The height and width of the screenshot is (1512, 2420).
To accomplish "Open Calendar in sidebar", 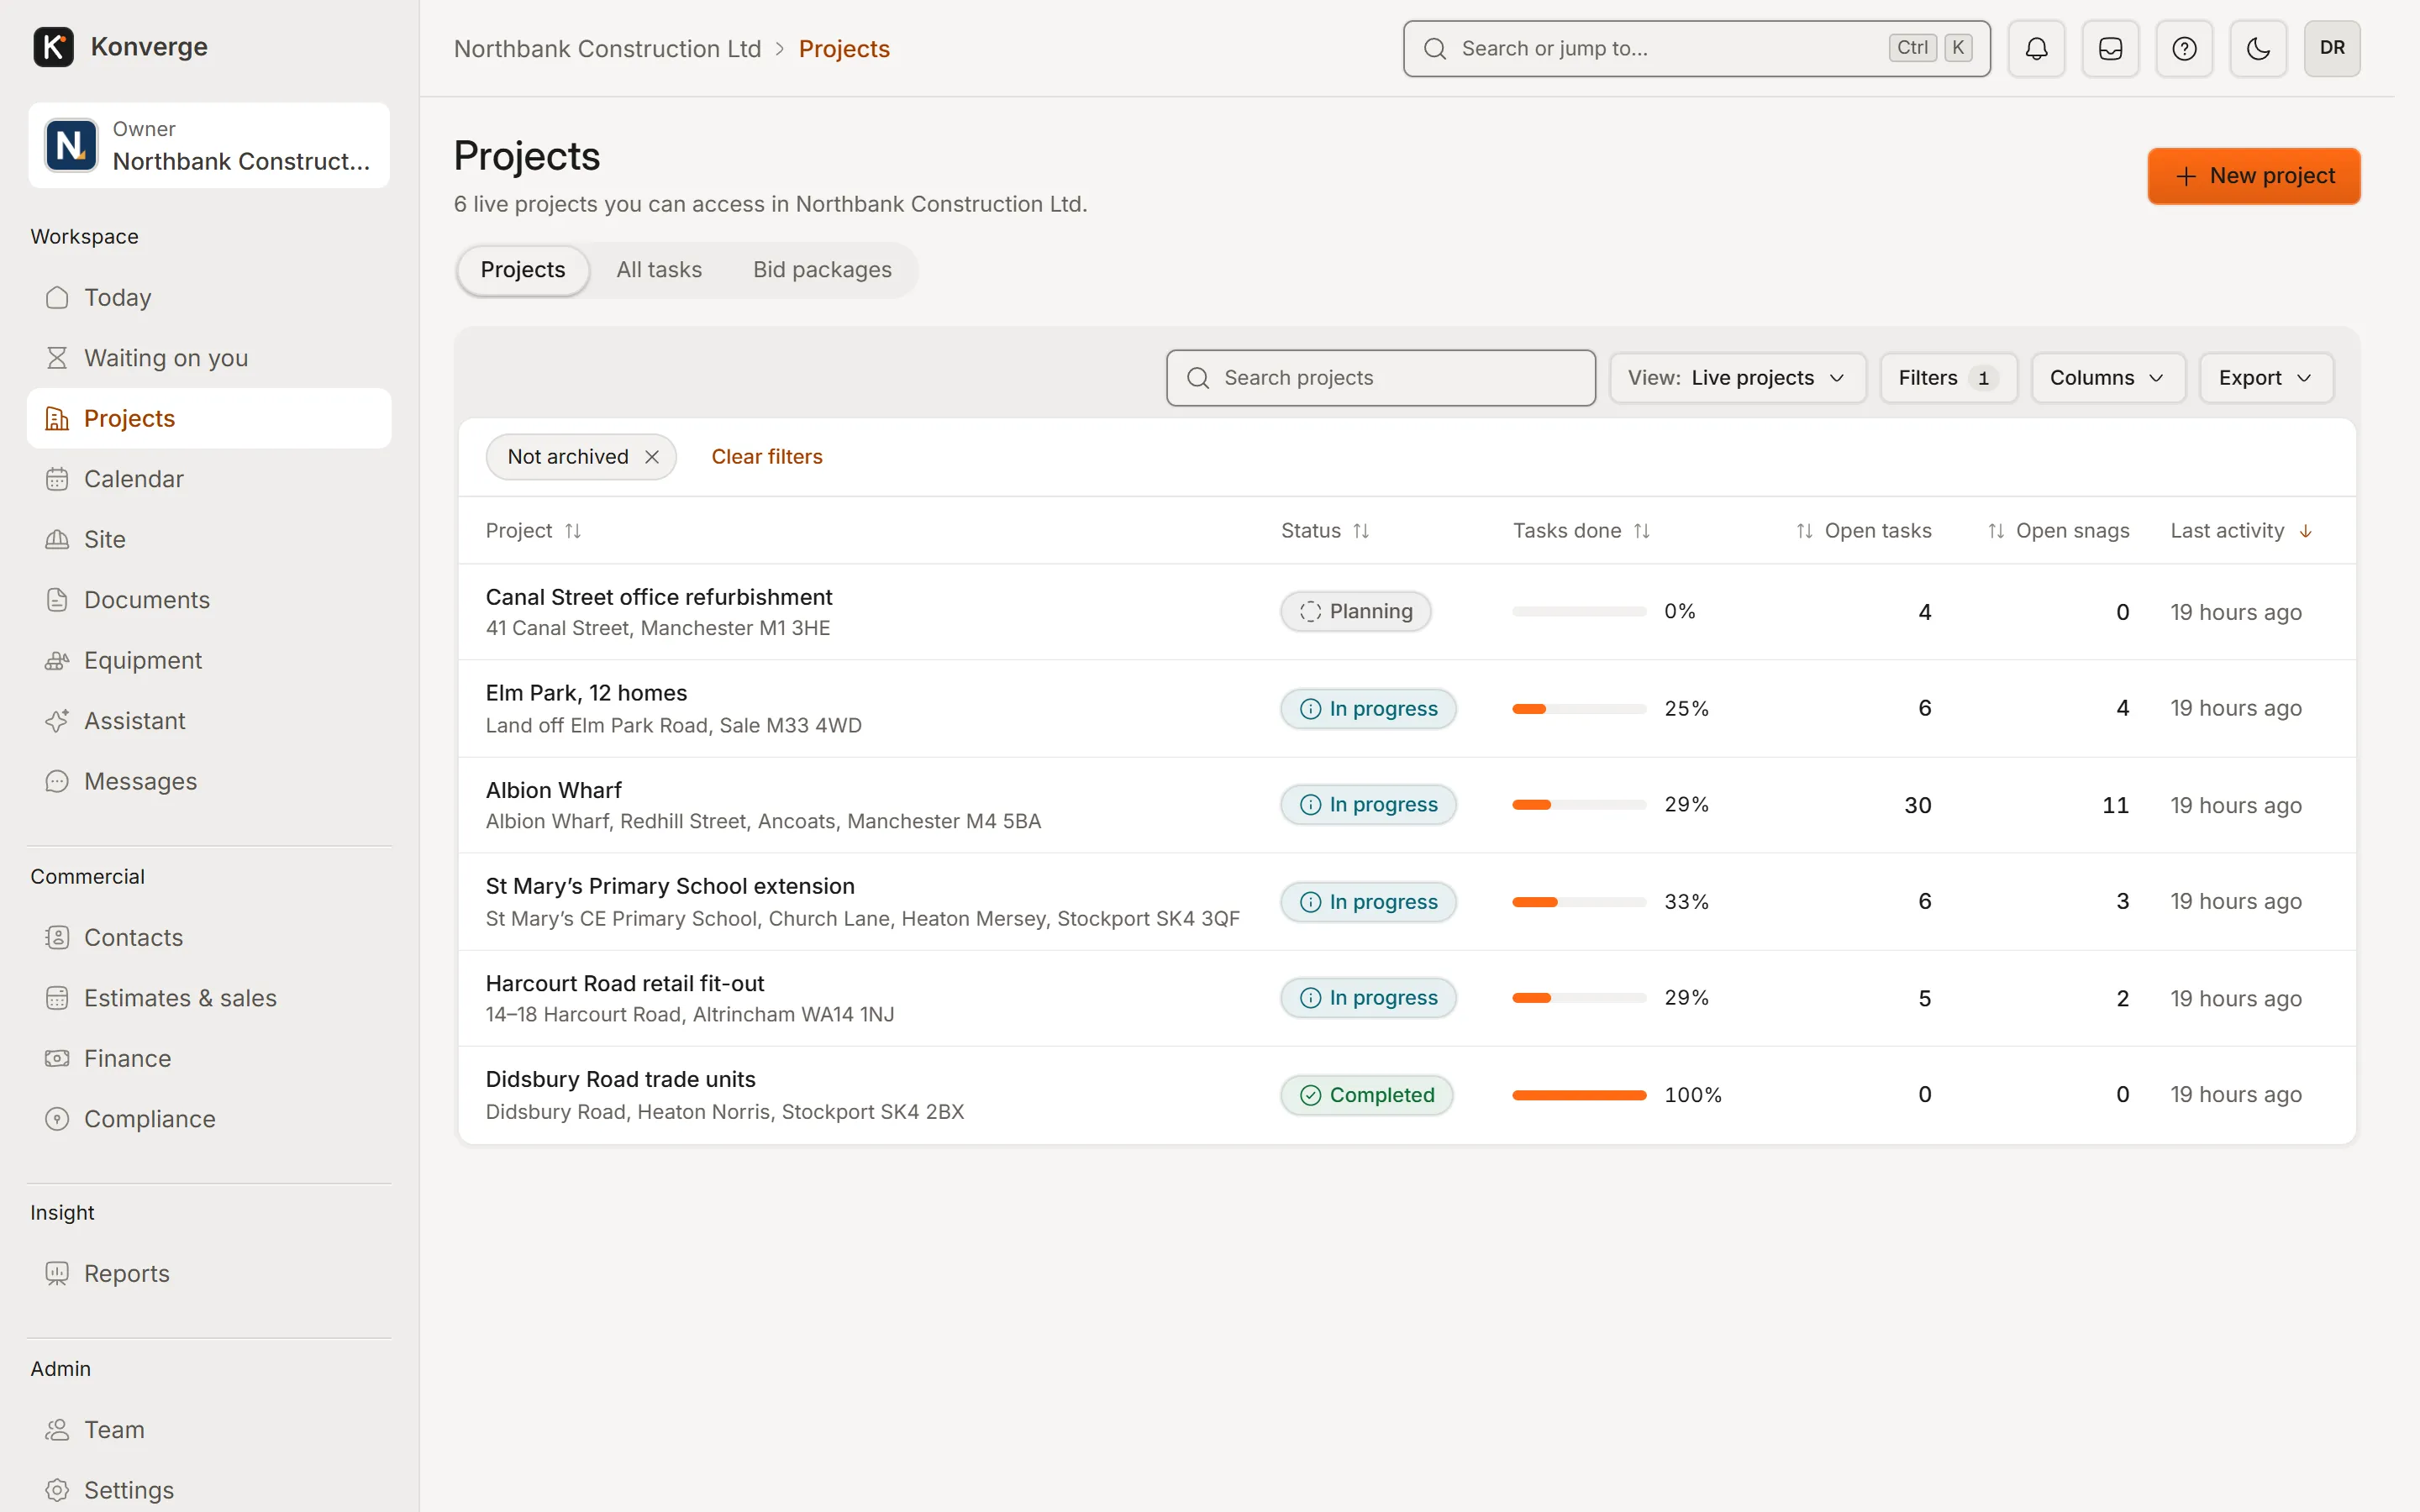I will click(x=209, y=479).
